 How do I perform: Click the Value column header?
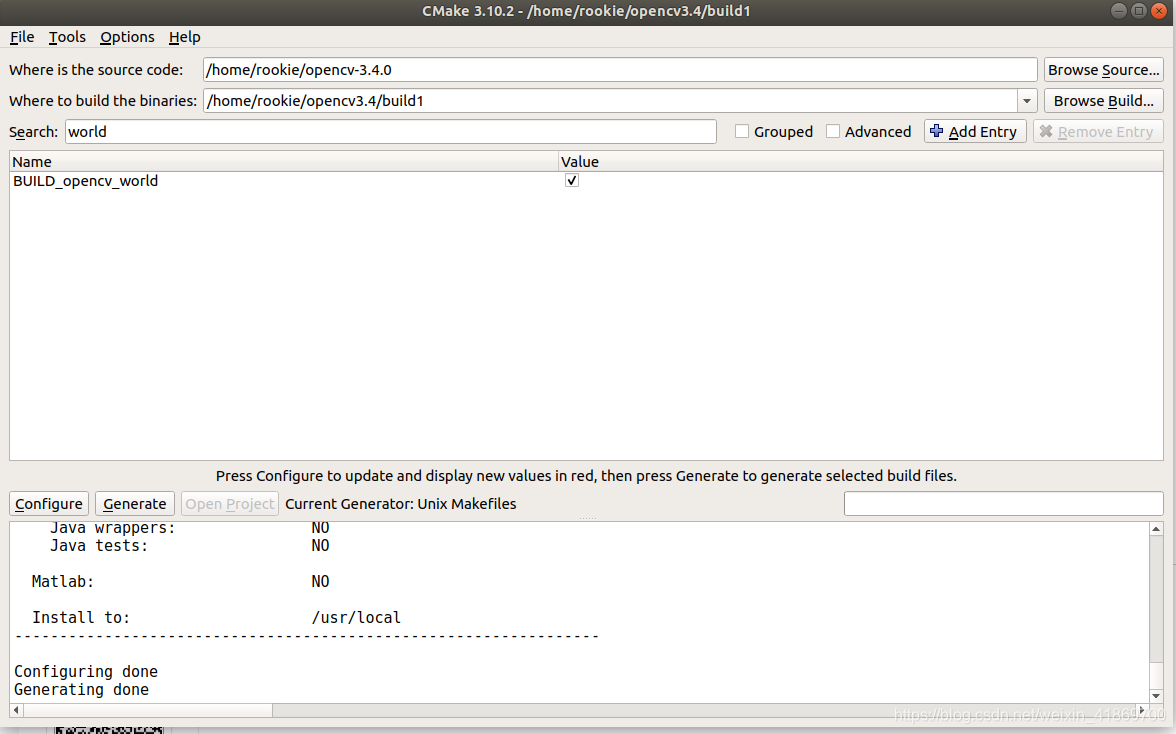(861, 161)
